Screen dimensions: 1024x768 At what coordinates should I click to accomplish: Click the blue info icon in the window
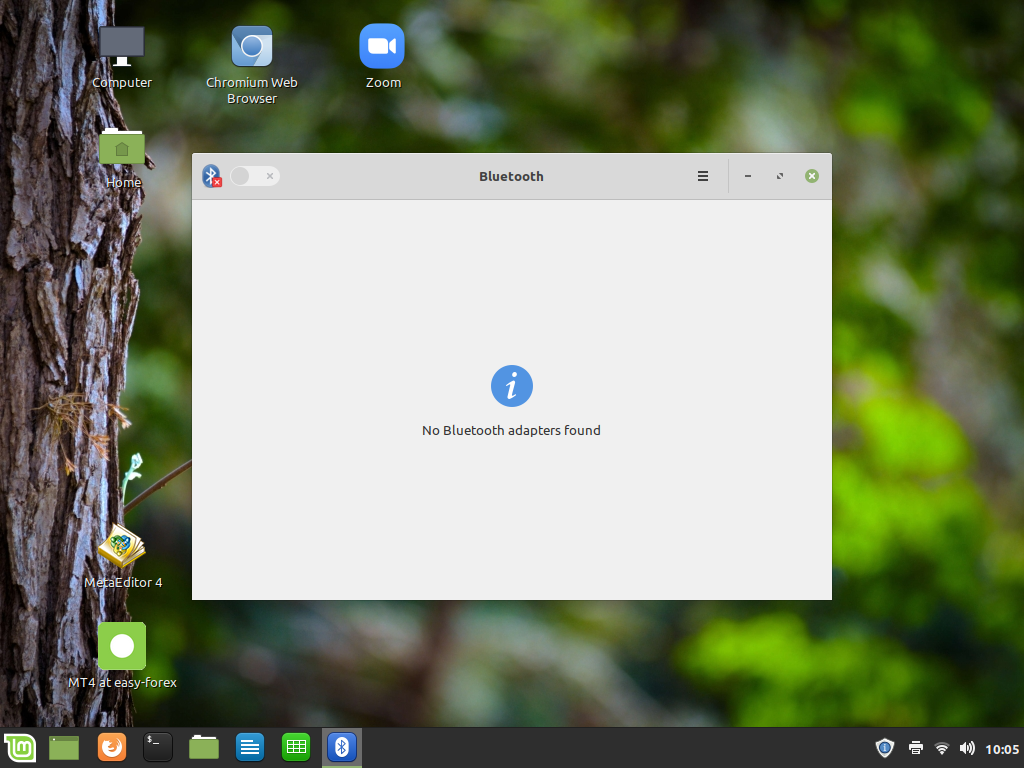511,386
